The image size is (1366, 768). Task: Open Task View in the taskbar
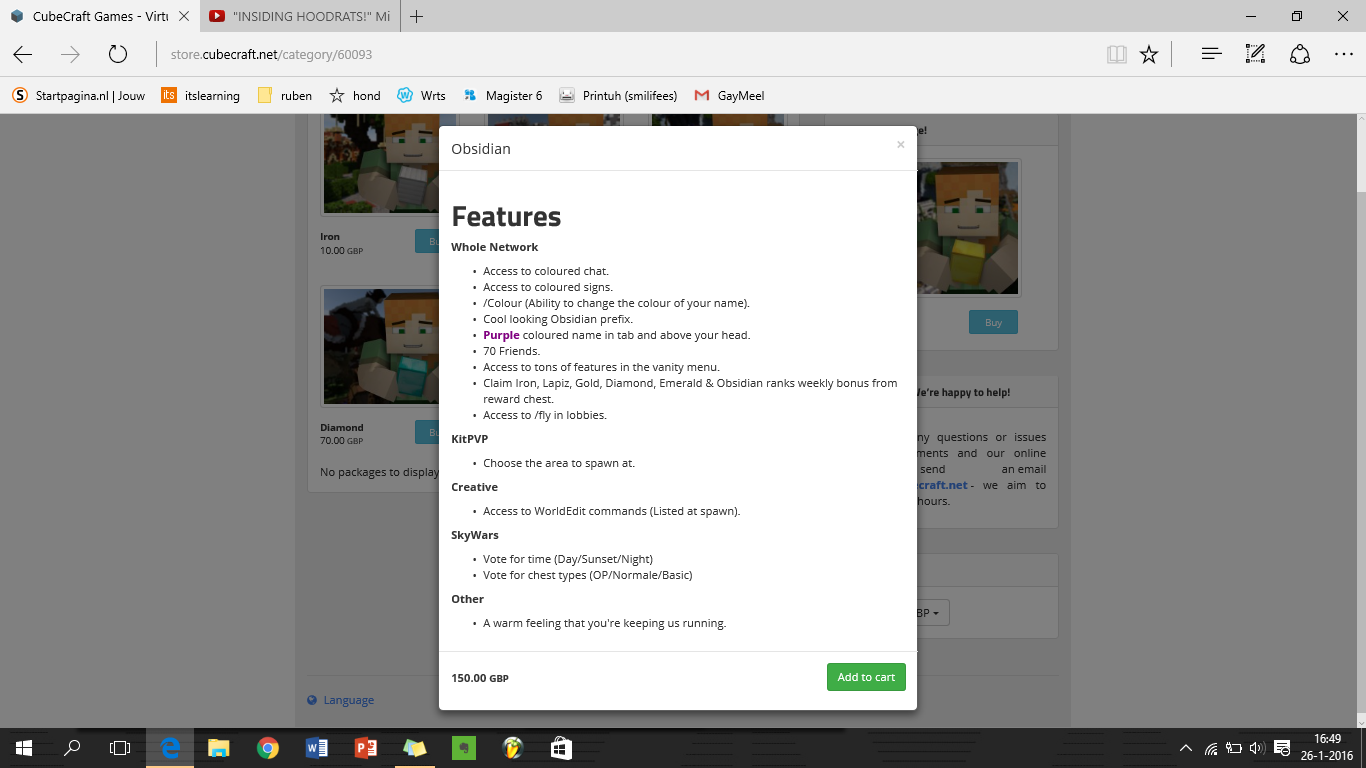click(120, 748)
